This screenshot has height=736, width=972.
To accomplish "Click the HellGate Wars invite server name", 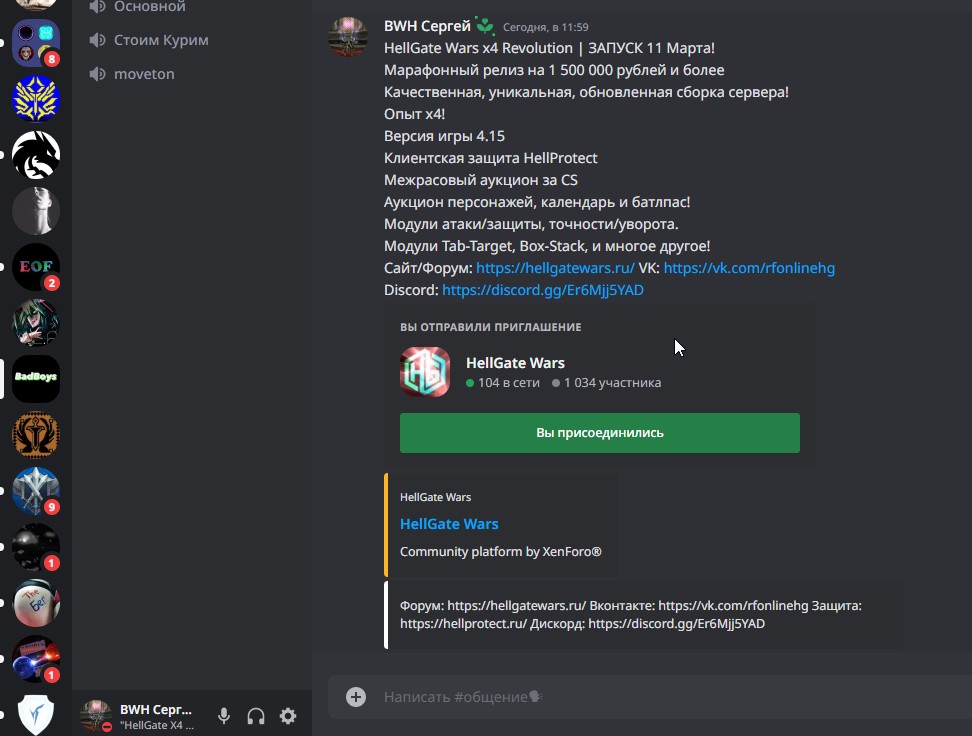I will [515, 363].
